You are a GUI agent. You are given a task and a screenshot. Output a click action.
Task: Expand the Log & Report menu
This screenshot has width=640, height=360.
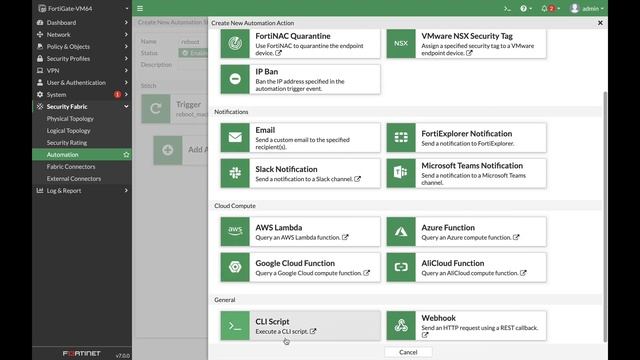tap(82, 191)
